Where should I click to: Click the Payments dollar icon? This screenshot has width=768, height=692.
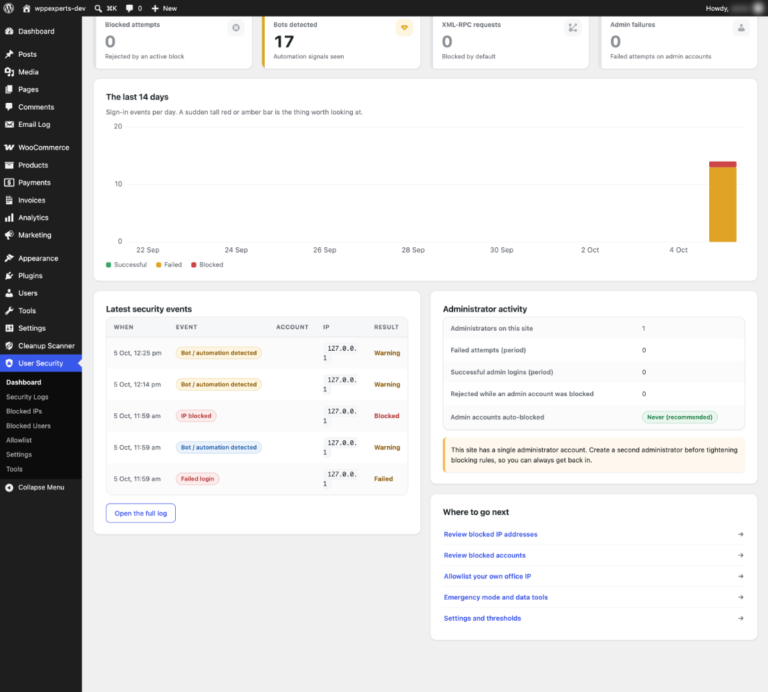(9, 183)
